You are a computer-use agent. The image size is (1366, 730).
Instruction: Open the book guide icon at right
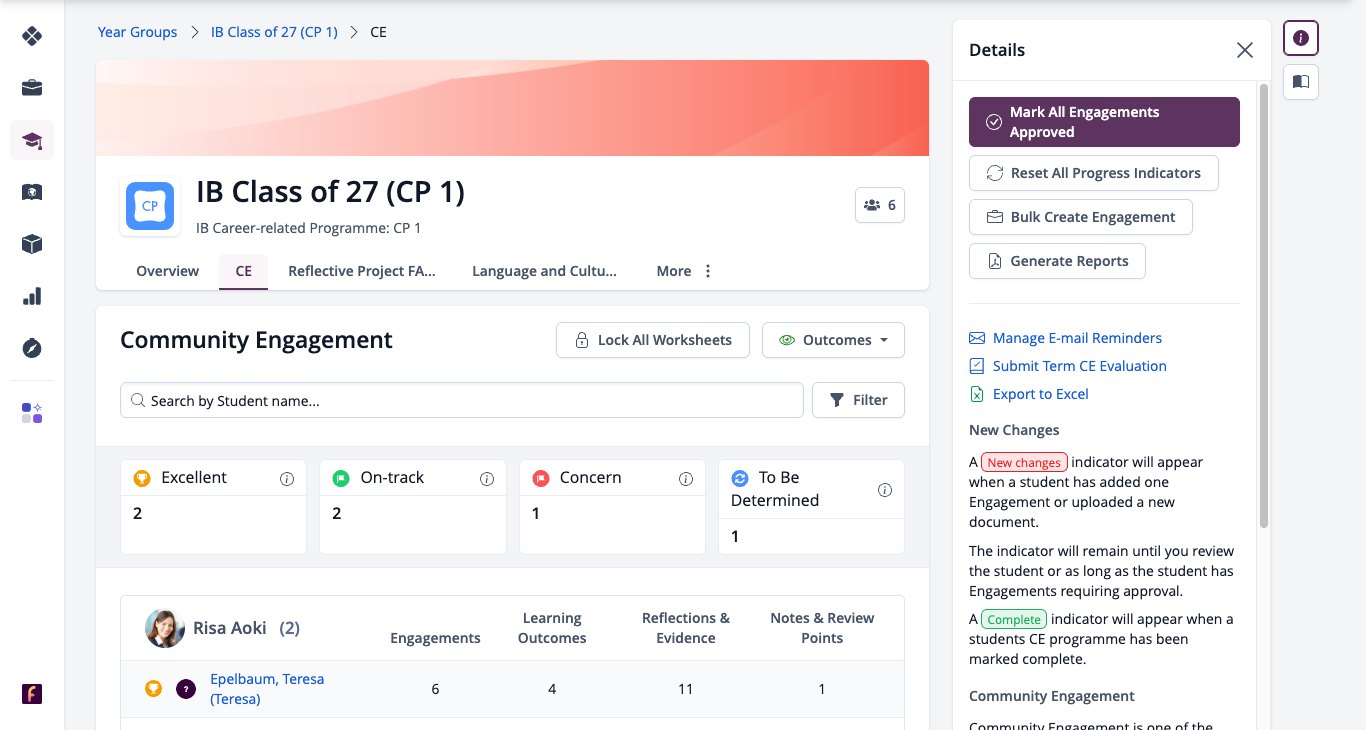[1301, 82]
